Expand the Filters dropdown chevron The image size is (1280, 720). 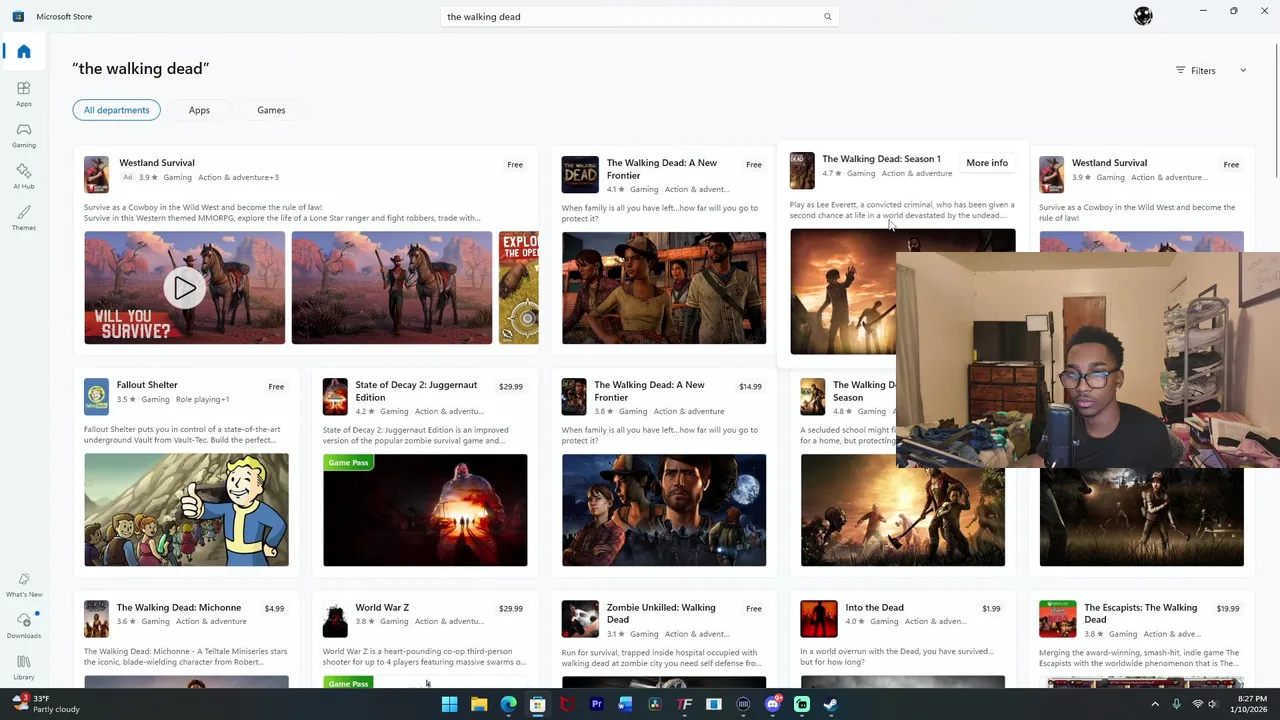(1243, 71)
